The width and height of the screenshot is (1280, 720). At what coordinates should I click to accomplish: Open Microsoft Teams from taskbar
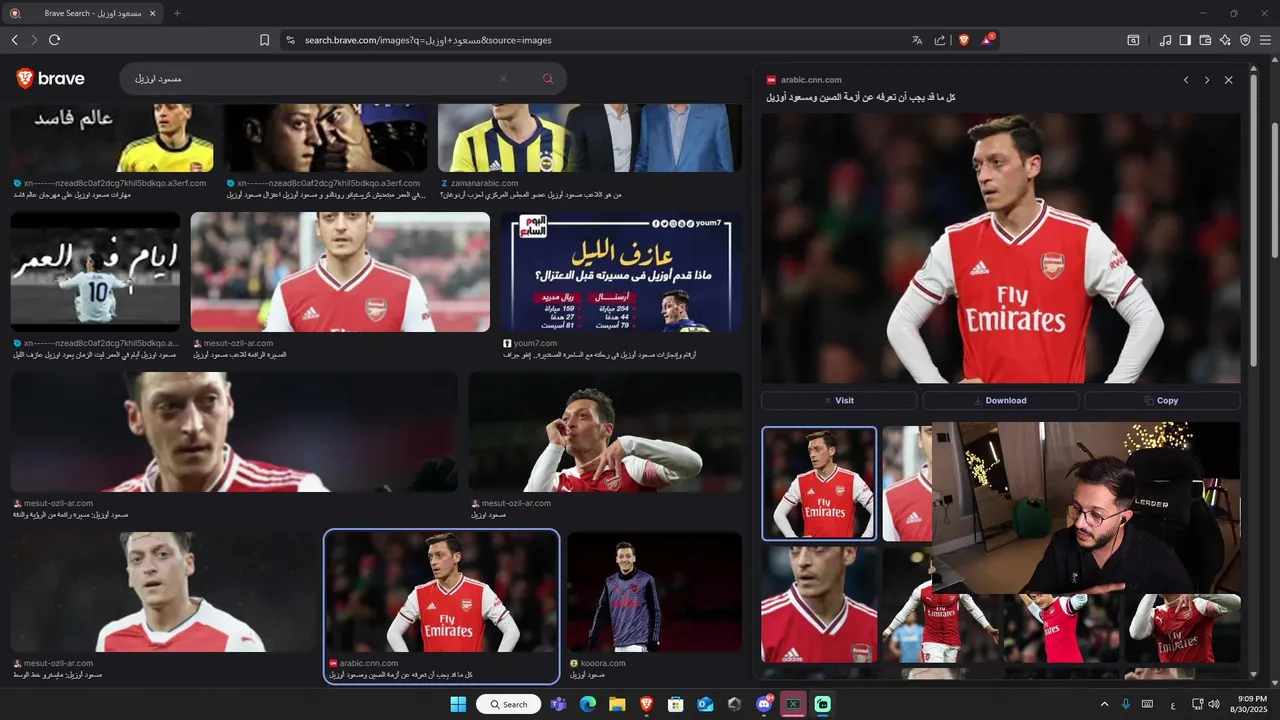tap(559, 704)
